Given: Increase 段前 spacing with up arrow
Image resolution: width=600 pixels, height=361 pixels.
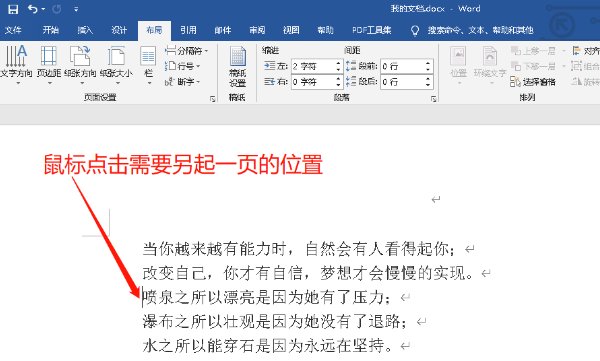Looking at the screenshot, I should (x=428, y=63).
